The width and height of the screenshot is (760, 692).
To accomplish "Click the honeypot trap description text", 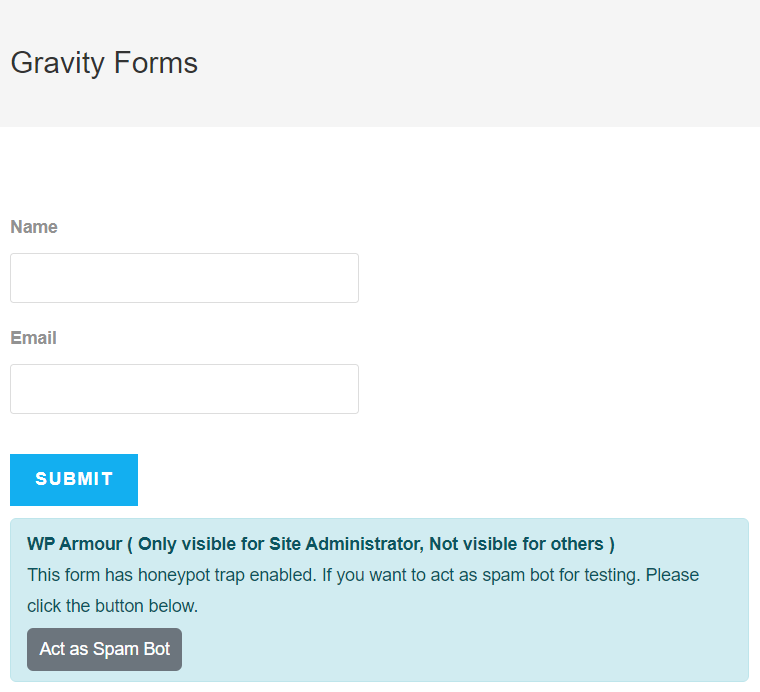I will [362, 575].
